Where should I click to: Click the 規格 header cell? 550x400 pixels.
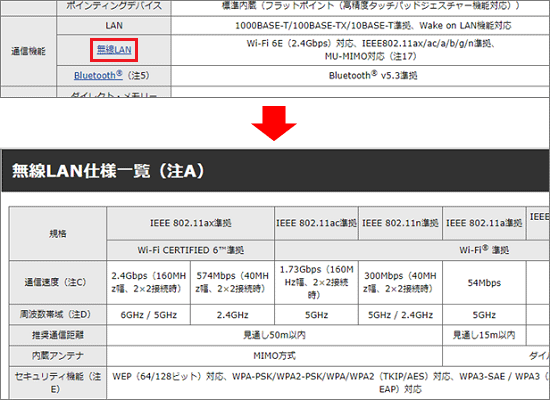[x=58, y=233]
